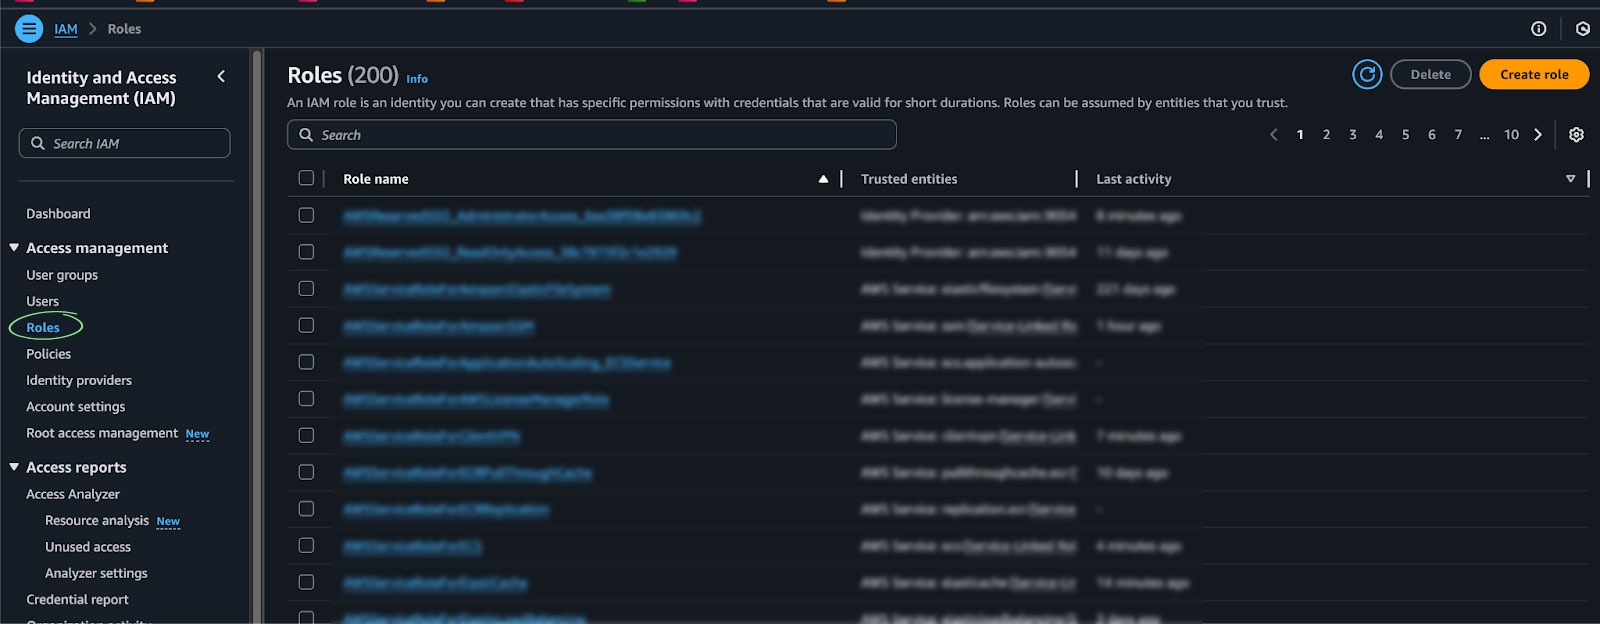Click the Delete button

1430,74
